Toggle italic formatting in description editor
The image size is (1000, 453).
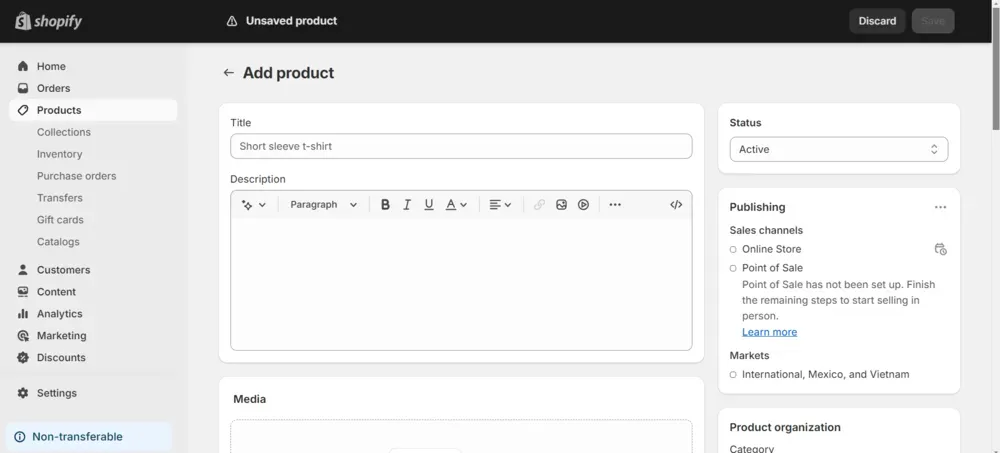(407, 205)
